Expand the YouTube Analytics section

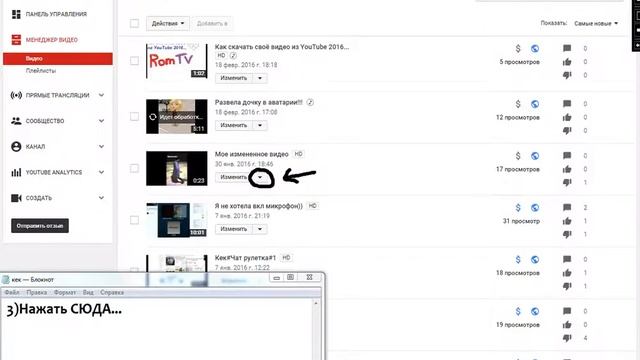coord(101,172)
